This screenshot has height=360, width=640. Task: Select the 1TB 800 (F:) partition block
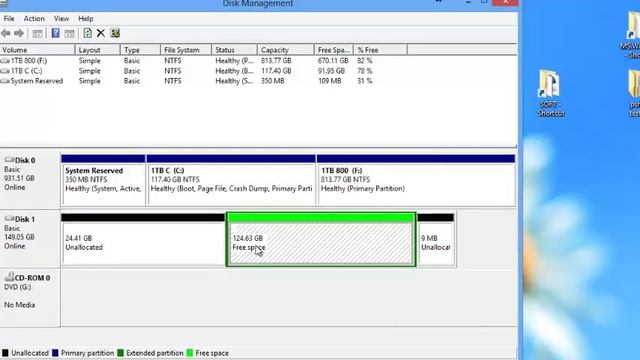point(416,180)
